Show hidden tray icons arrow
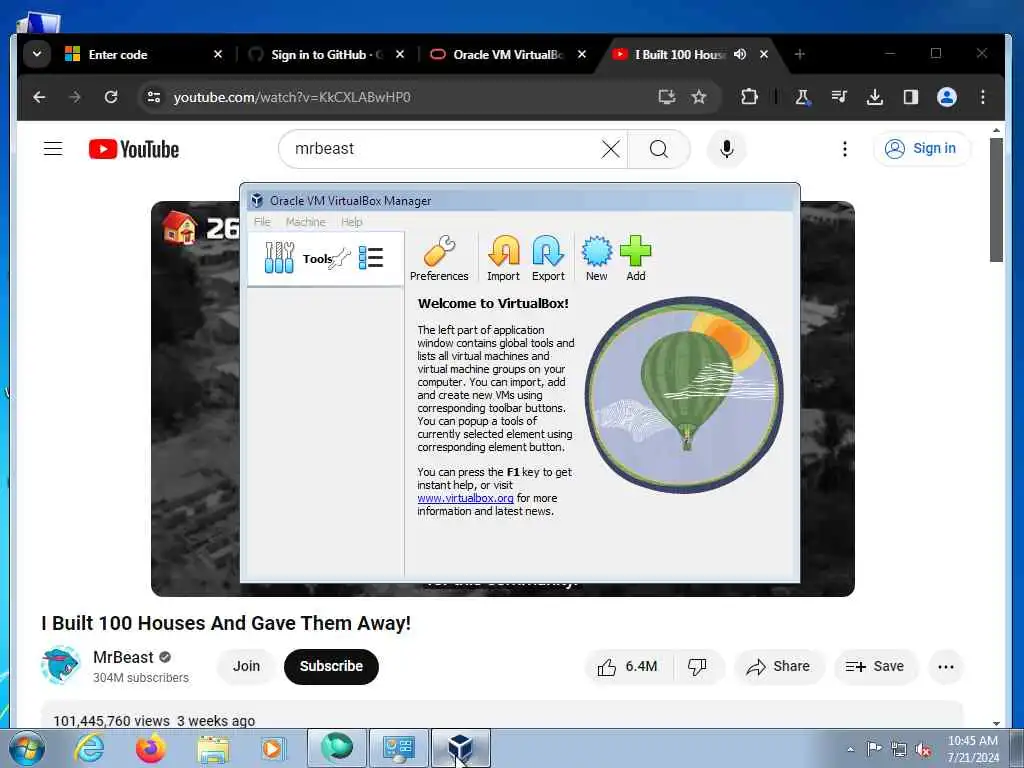The height and width of the screenshot is (768, 1024). coord(850,750)
